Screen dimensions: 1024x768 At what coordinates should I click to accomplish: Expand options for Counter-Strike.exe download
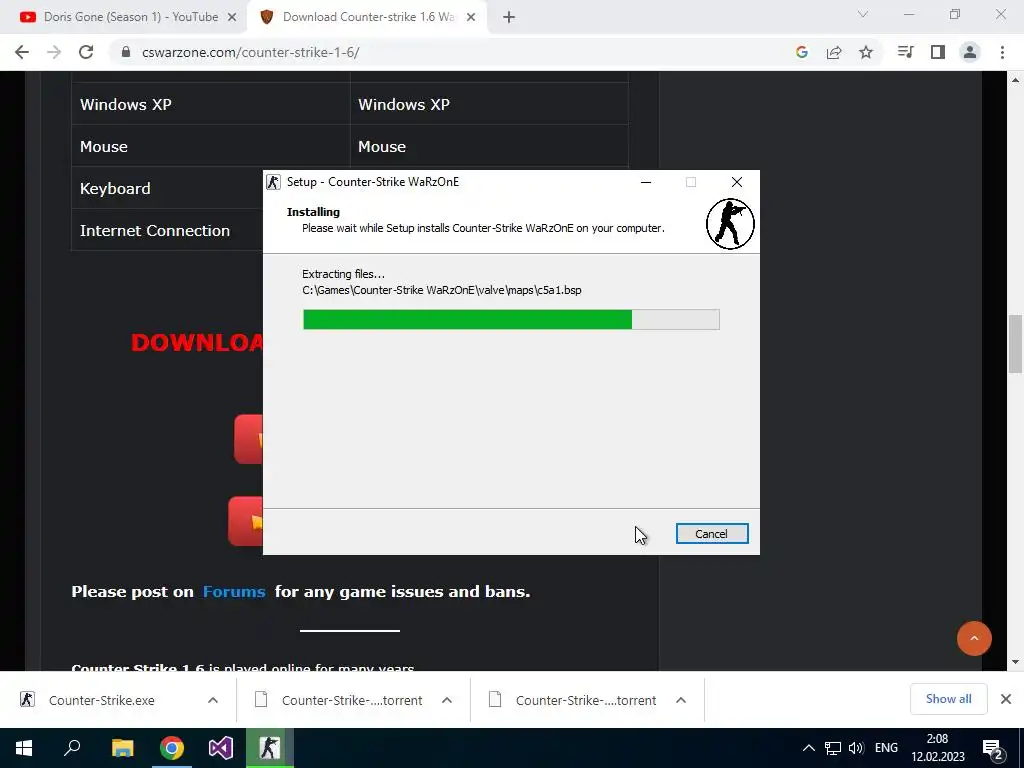click(213, 700)
